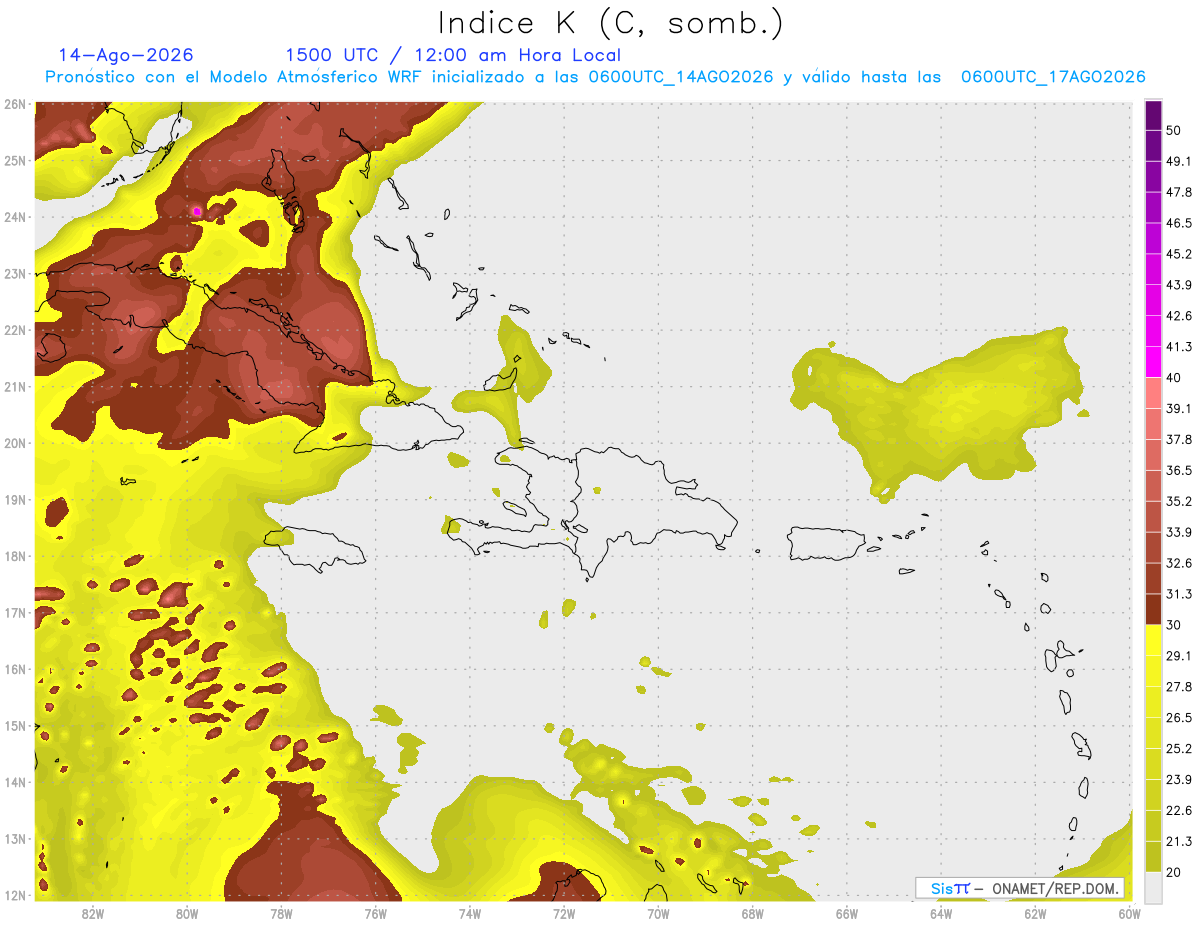Select the colorbar value "43.9"

point(1179,285)
